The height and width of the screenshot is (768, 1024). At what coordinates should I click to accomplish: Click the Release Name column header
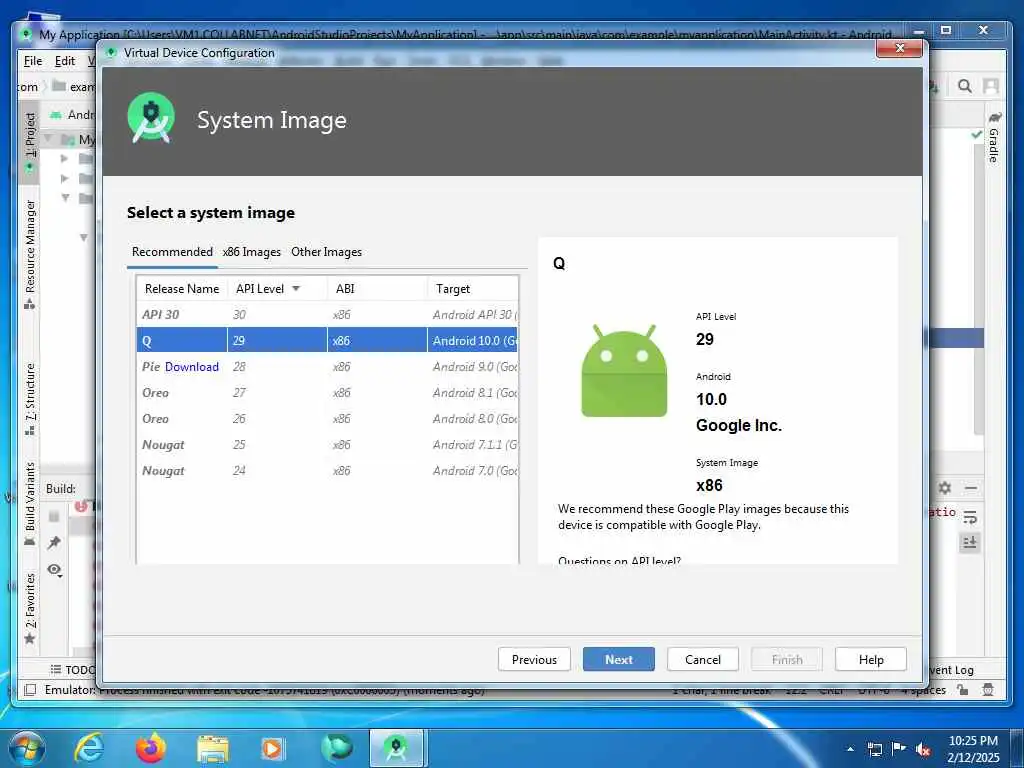(x=182, y=289)
